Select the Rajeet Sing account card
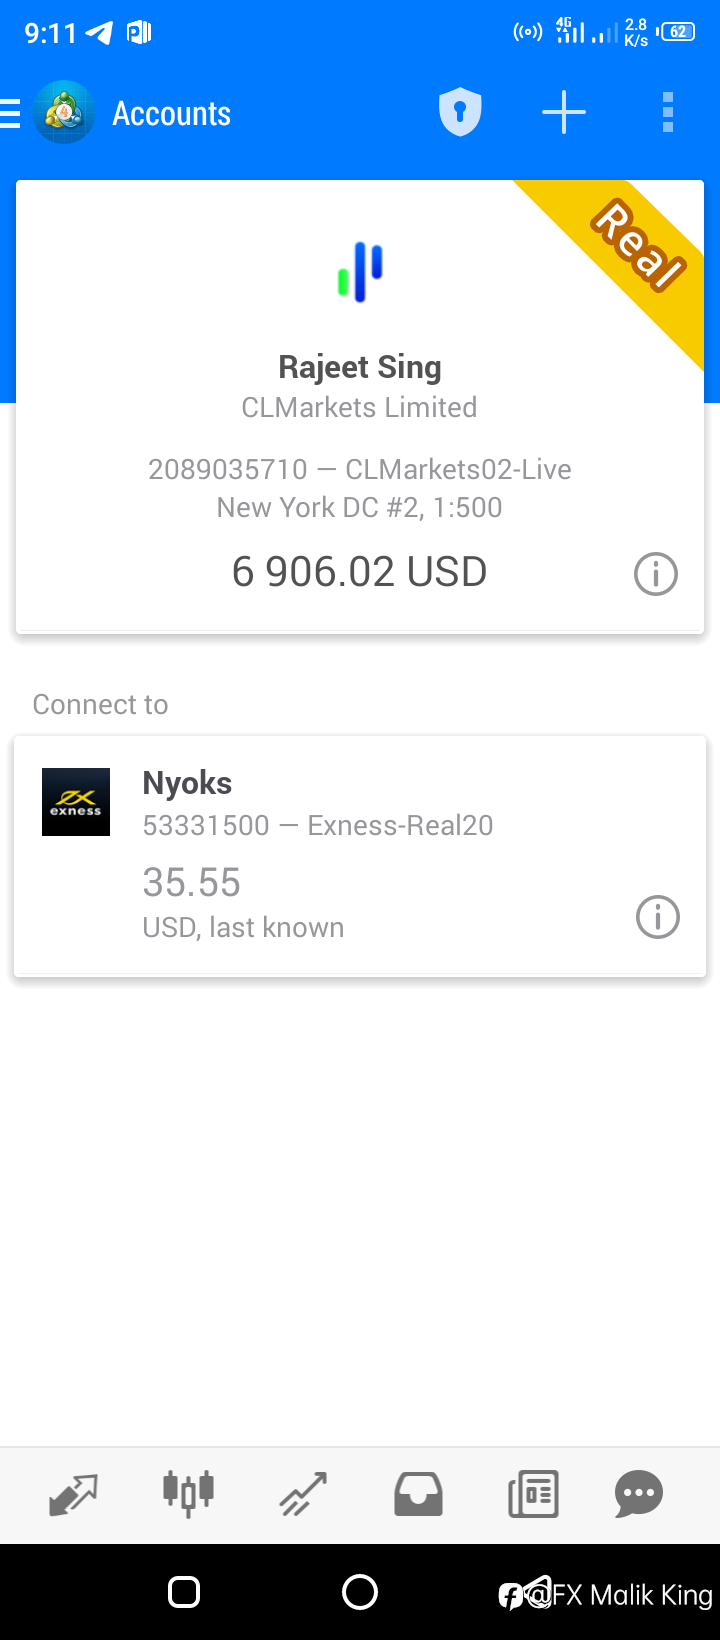The image size is (720, 1640). pyautogui.click(x=360, y=407)
